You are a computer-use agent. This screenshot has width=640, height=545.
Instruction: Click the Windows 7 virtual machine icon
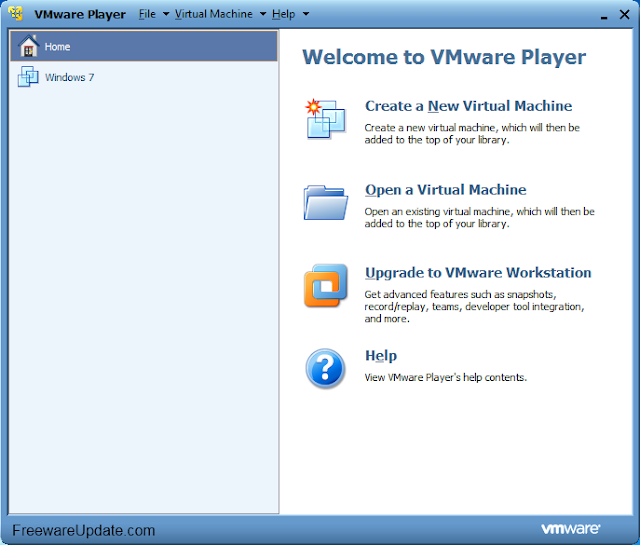point(28,76)
